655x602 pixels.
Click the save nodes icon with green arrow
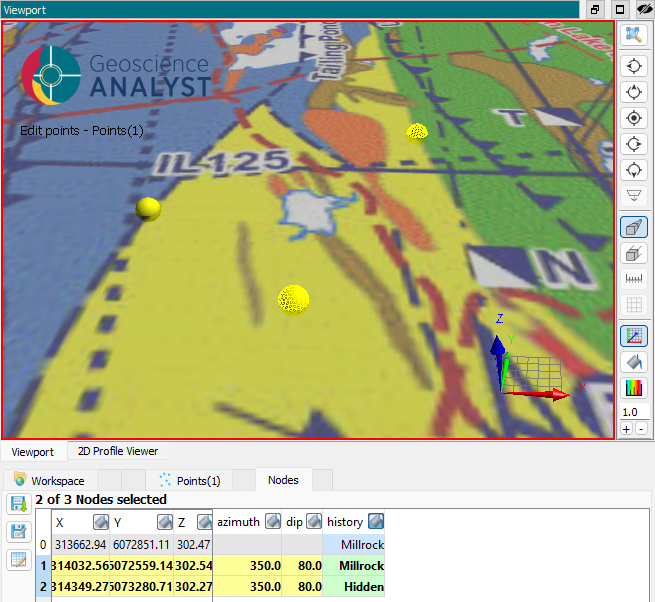tap(18, 504)
